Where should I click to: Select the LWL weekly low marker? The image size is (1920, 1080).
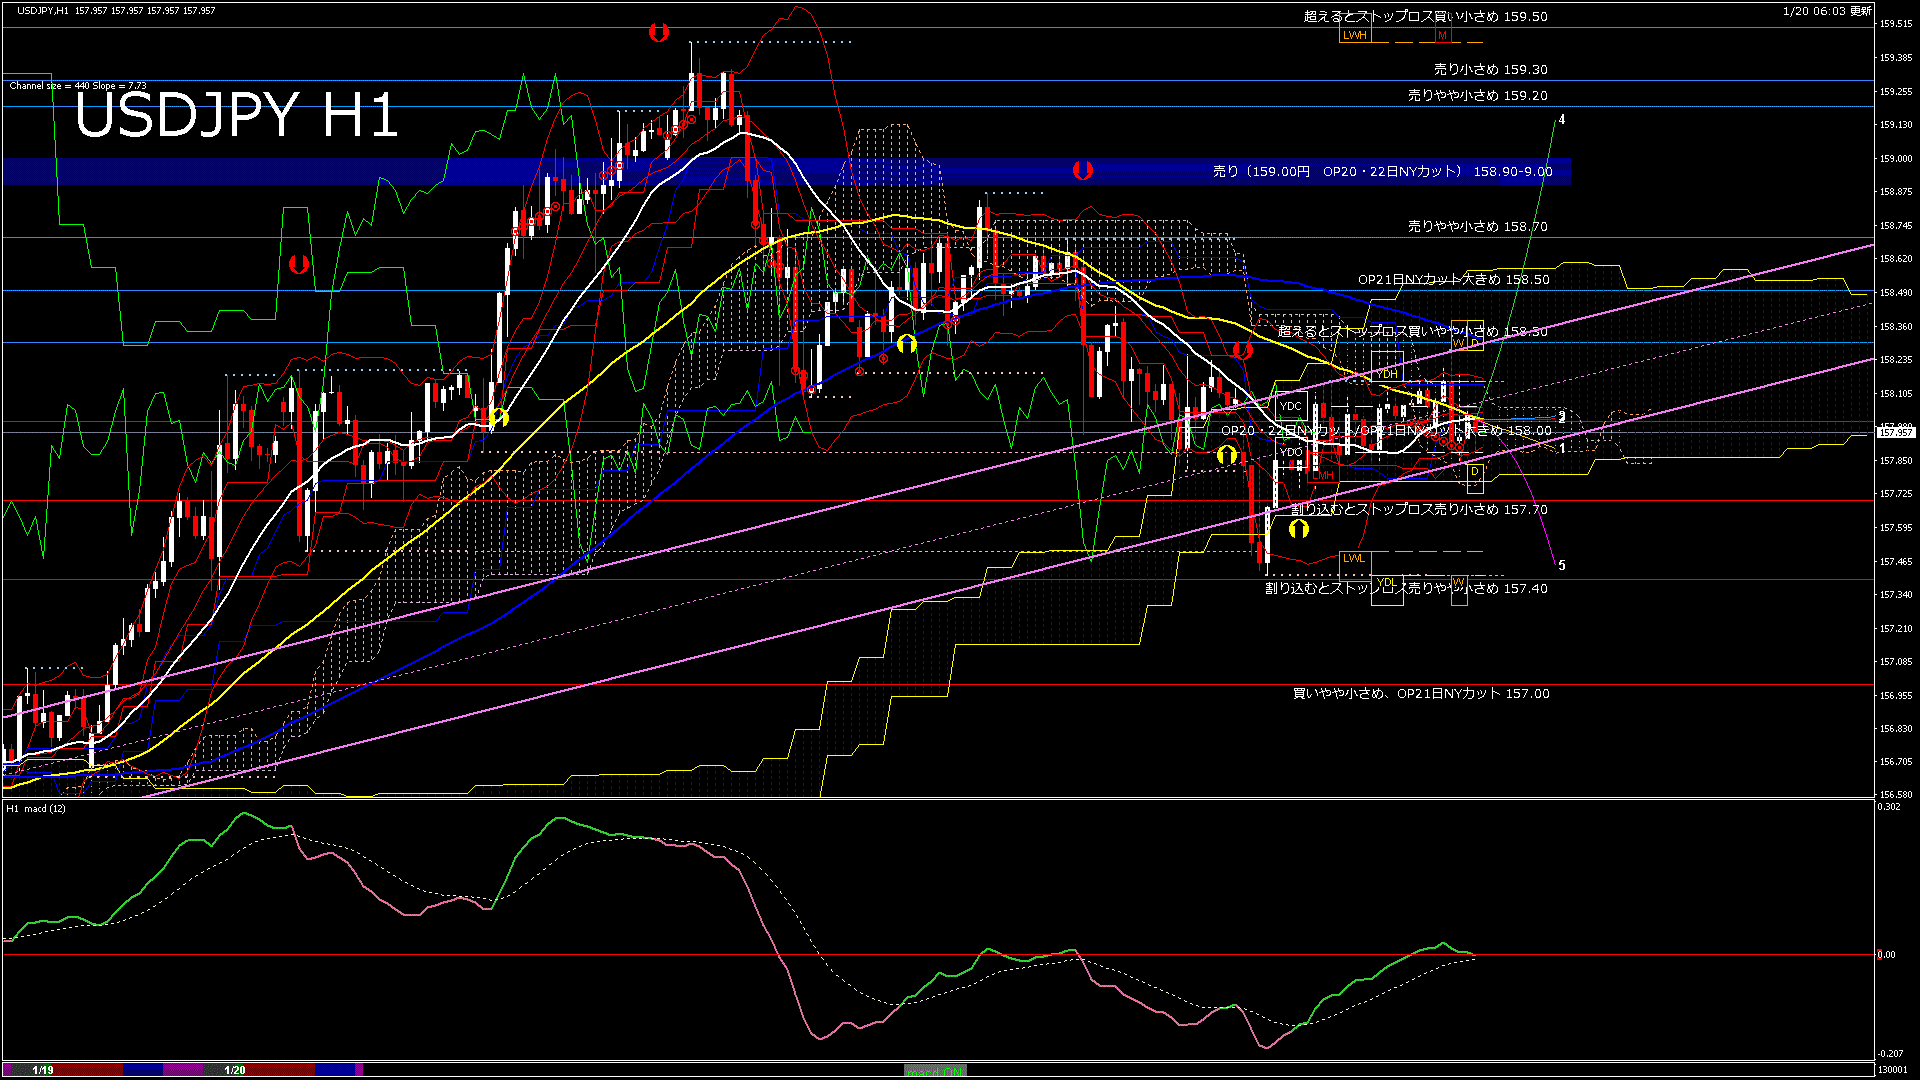click(x=1353, y=558)
